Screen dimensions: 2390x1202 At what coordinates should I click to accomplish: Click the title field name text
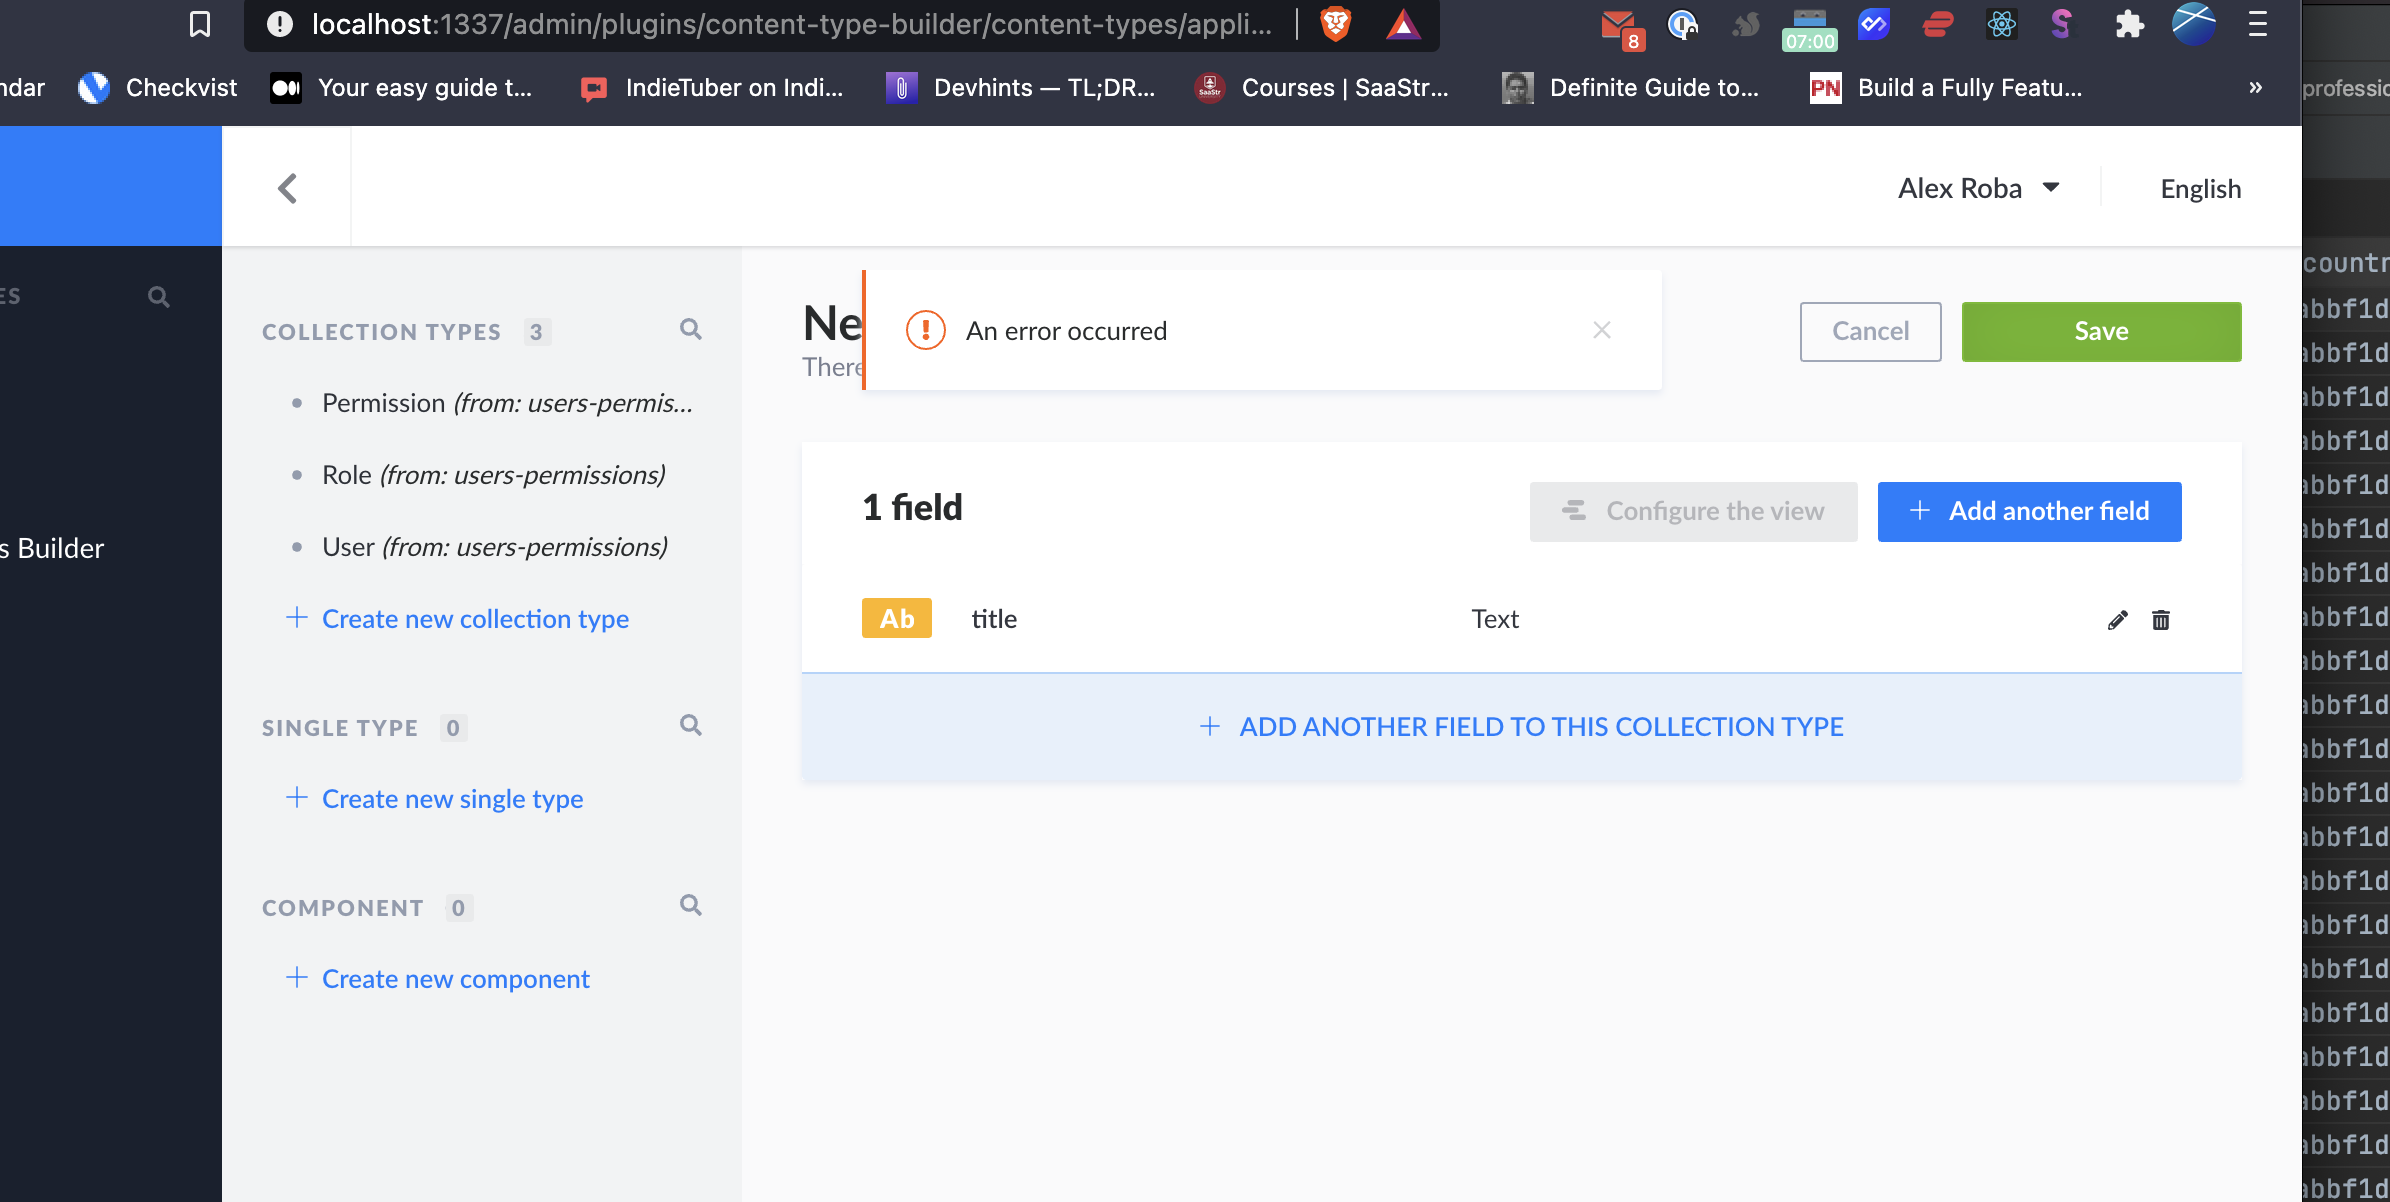994,619
